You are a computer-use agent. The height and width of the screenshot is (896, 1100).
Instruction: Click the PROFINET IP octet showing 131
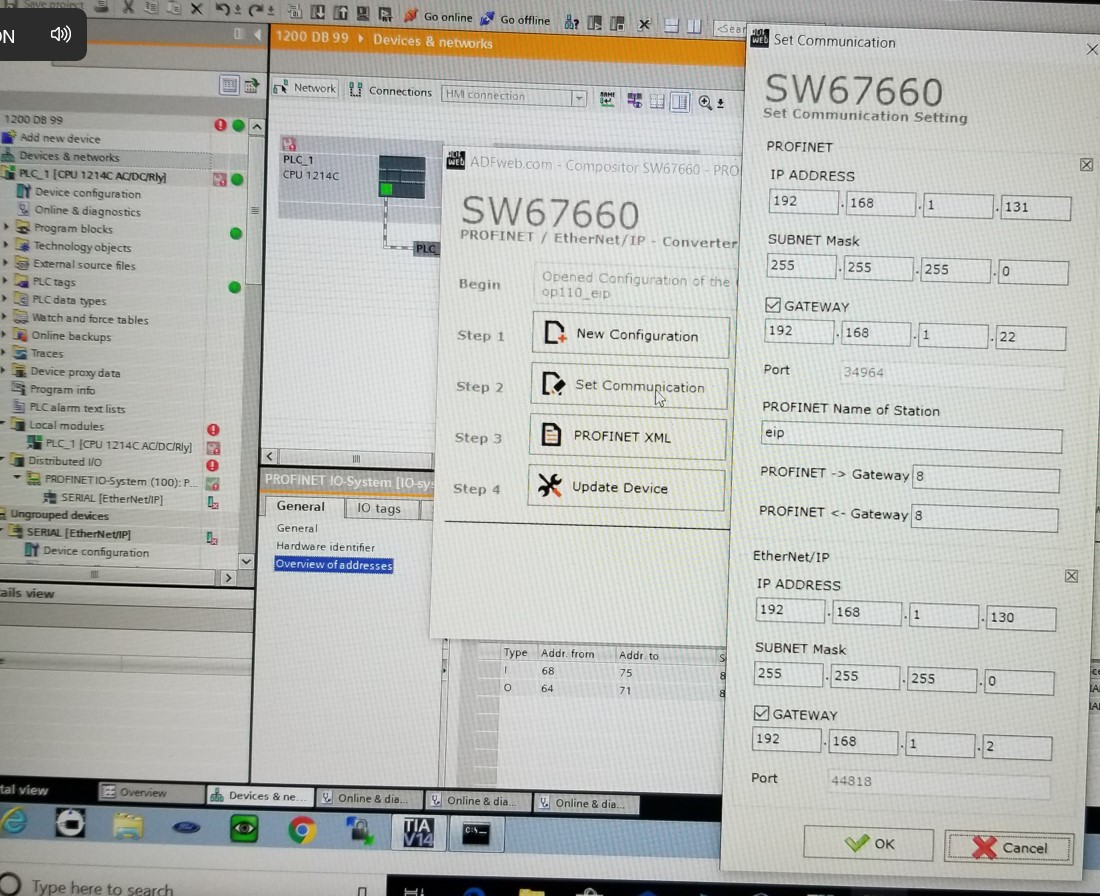pos(1035,208)
